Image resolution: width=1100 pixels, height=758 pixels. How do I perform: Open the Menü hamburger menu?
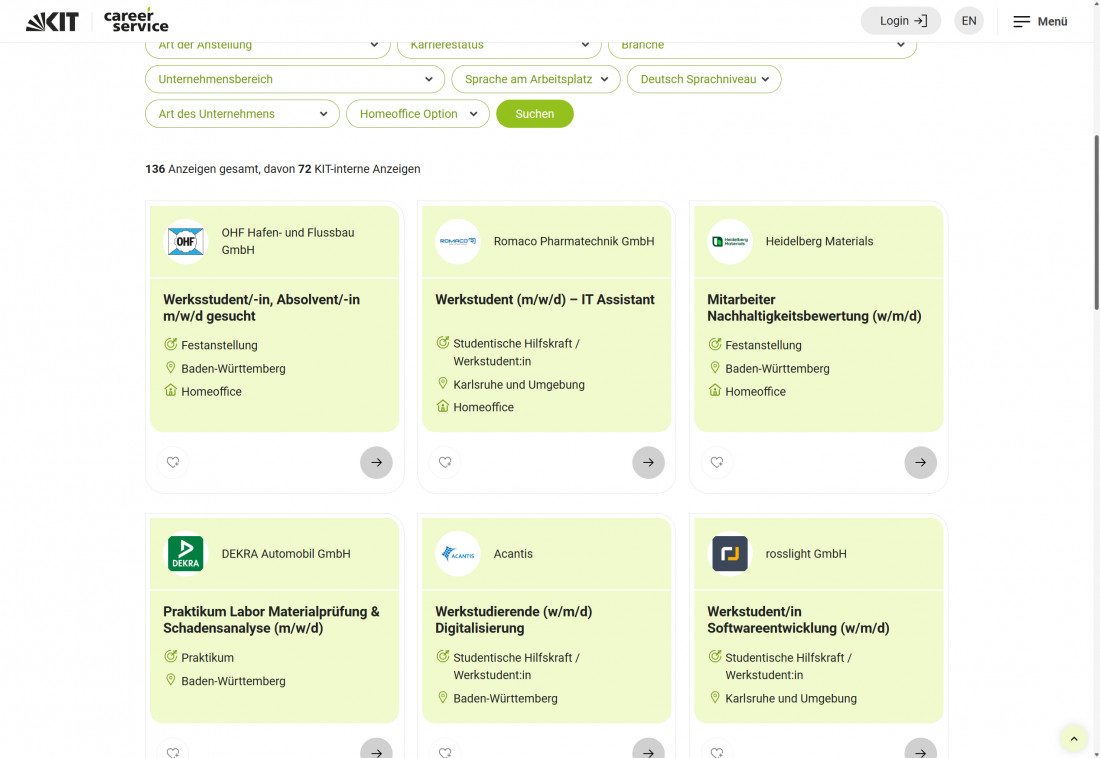pyautogui.click(x=1040, y=21)
